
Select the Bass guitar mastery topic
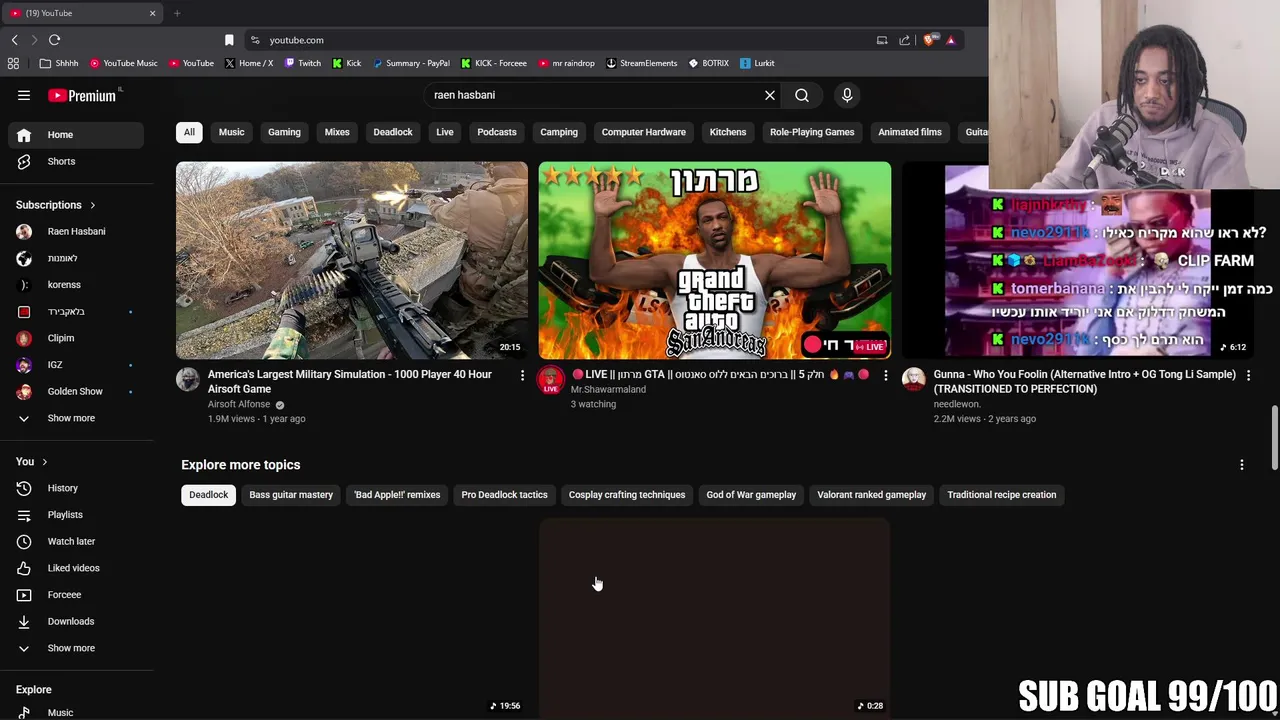291,495
